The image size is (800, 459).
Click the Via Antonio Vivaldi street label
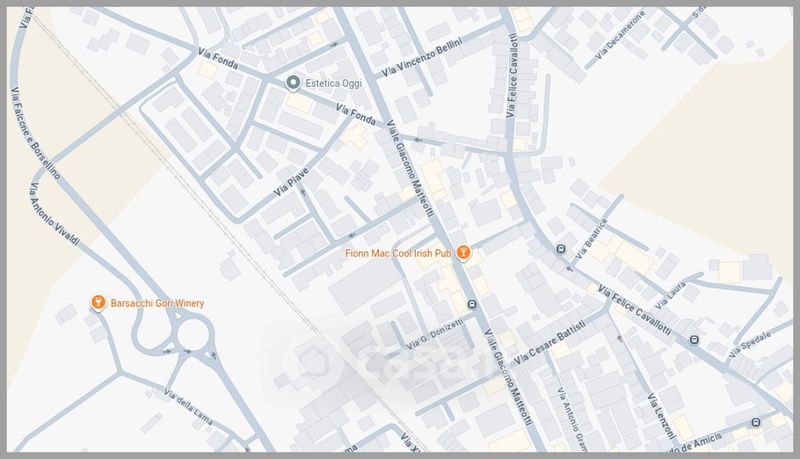(55, 214)
